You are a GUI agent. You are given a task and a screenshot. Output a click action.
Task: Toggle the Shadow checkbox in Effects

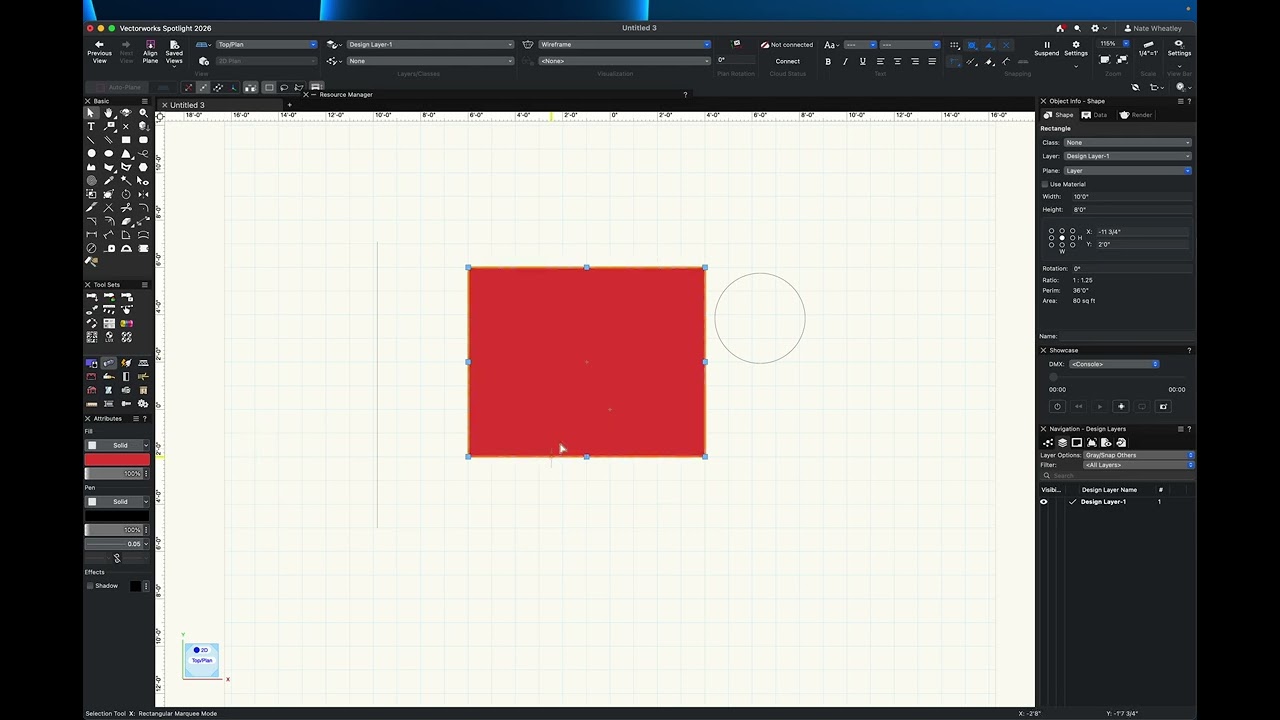90,586
